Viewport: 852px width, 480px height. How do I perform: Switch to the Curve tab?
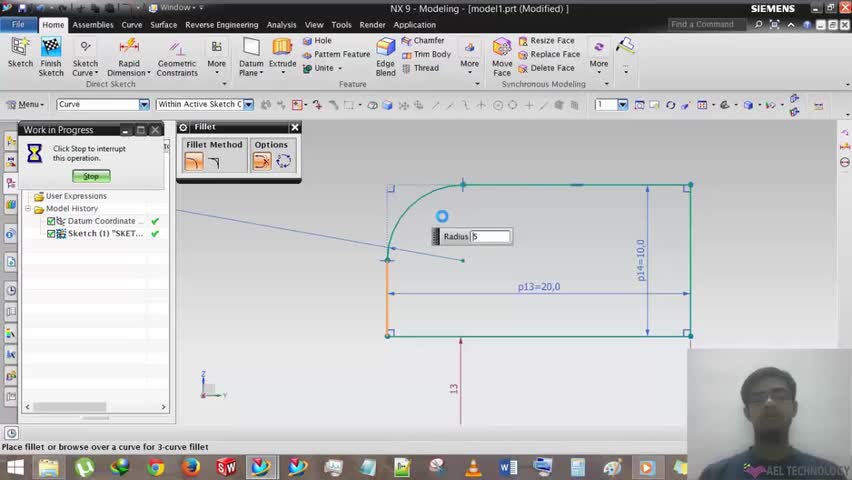pos(132,25)
